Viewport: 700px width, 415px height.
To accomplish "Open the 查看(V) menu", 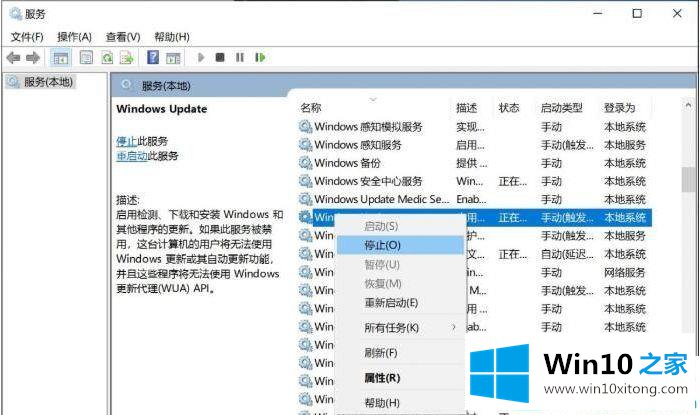I will tap(123, 37).
